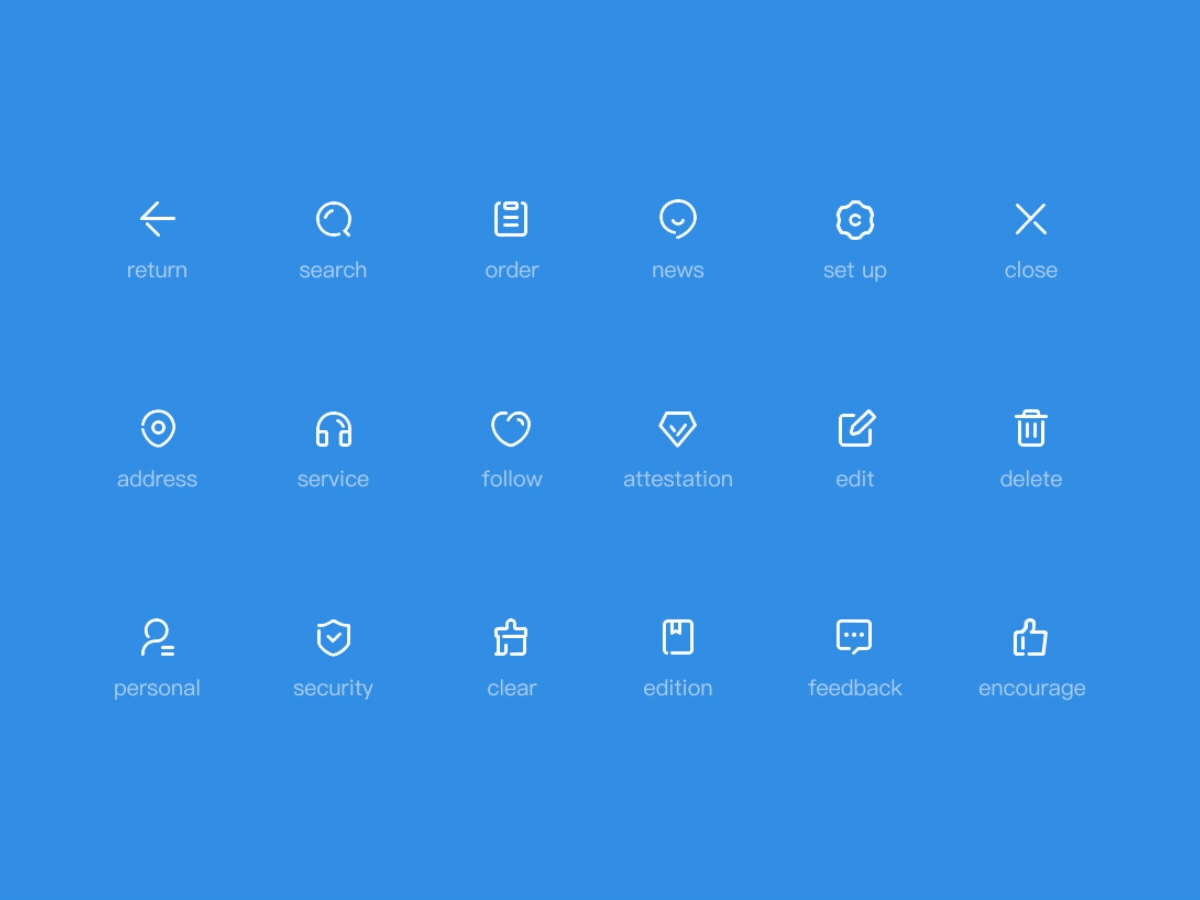
Task: Click the 'follow' text label
Action: coord(512,479)
